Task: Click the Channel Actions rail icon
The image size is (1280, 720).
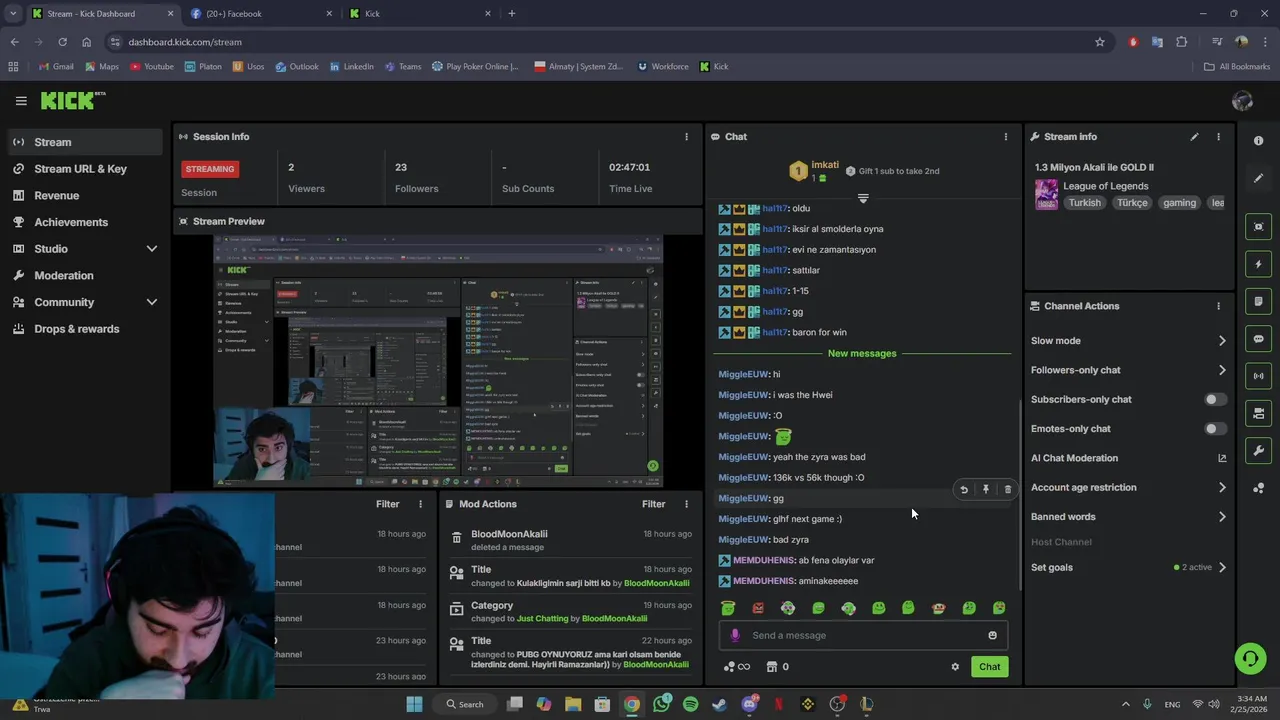Action: coord(1258,413)
